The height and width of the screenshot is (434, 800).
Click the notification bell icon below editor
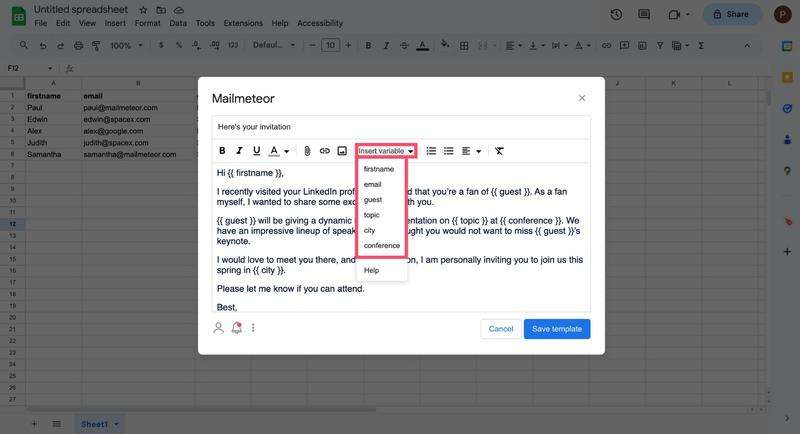[237, 328]
